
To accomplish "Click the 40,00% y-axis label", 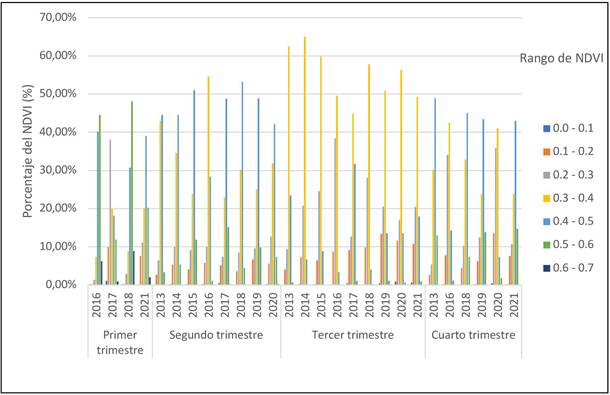I will [58, 132].
